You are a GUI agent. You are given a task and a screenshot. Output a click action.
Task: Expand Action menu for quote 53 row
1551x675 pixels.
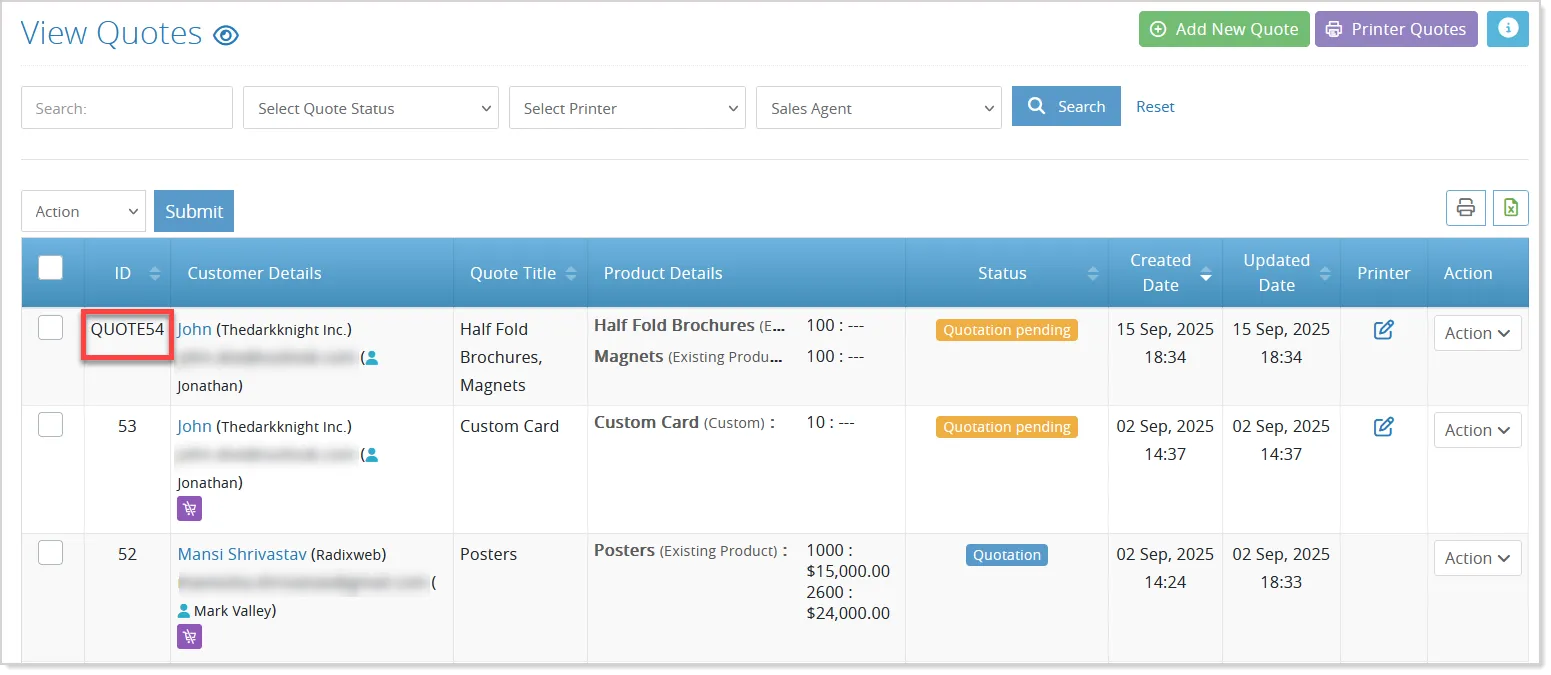(1477, 430)
